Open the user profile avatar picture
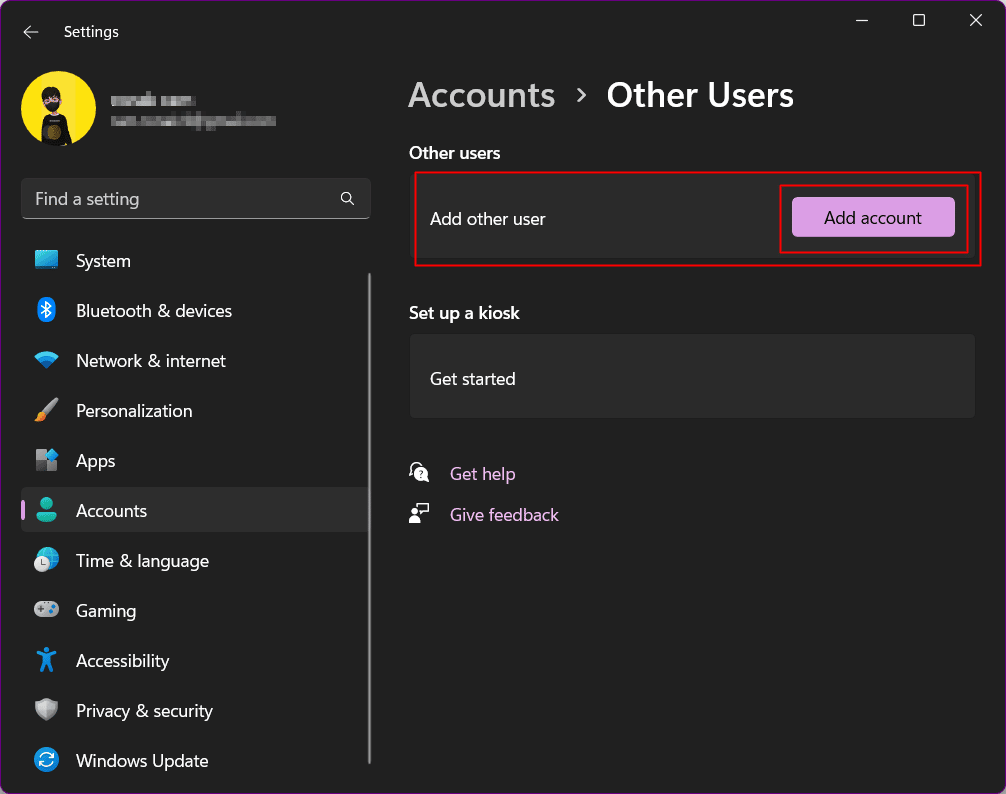 click(58, 108)
